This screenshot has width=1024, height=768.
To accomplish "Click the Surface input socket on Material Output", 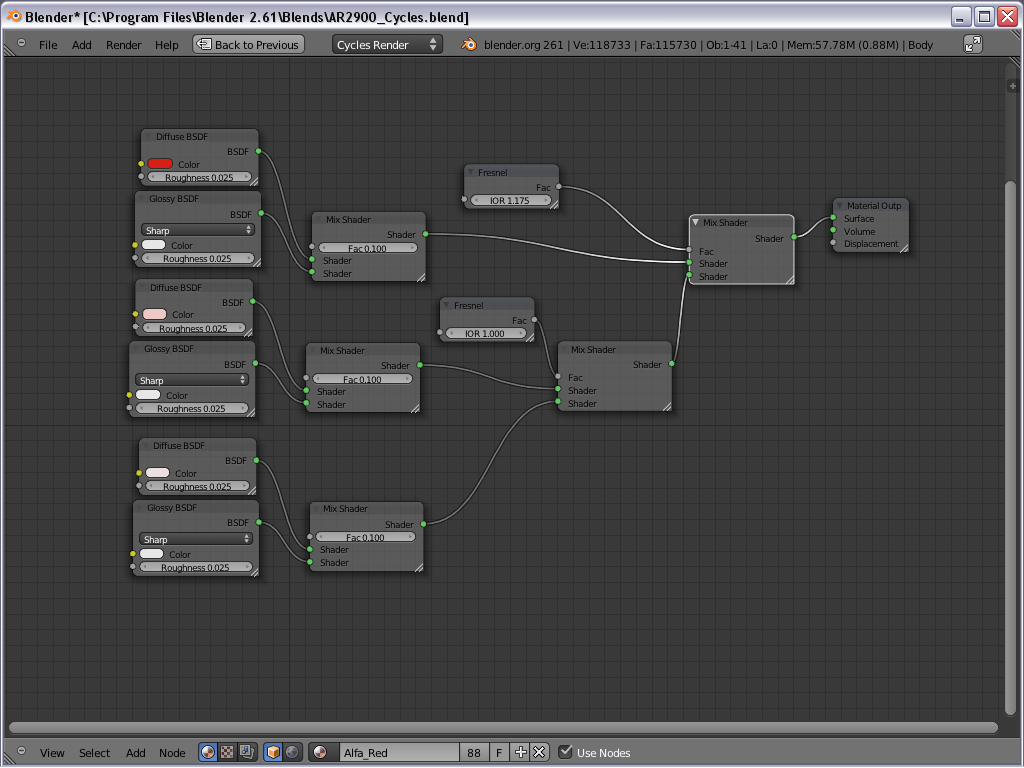I will tap(833, 217).
